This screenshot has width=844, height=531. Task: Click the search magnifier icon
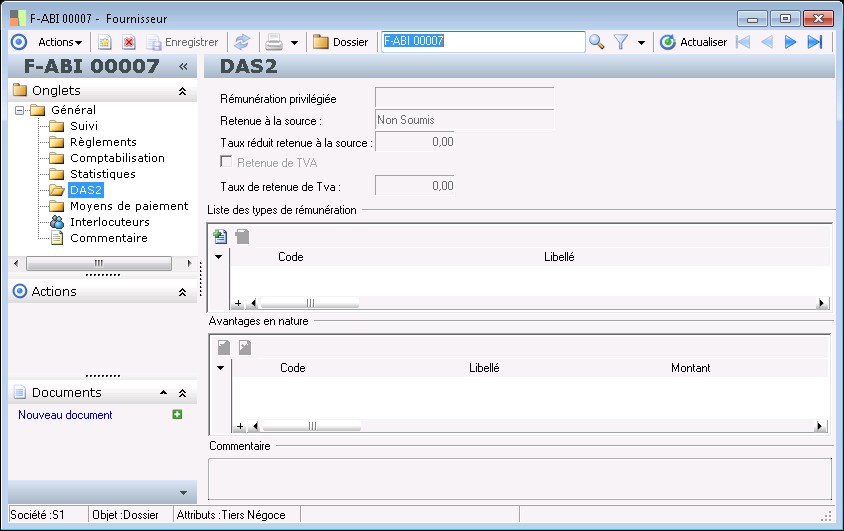(x=597, y=42)
